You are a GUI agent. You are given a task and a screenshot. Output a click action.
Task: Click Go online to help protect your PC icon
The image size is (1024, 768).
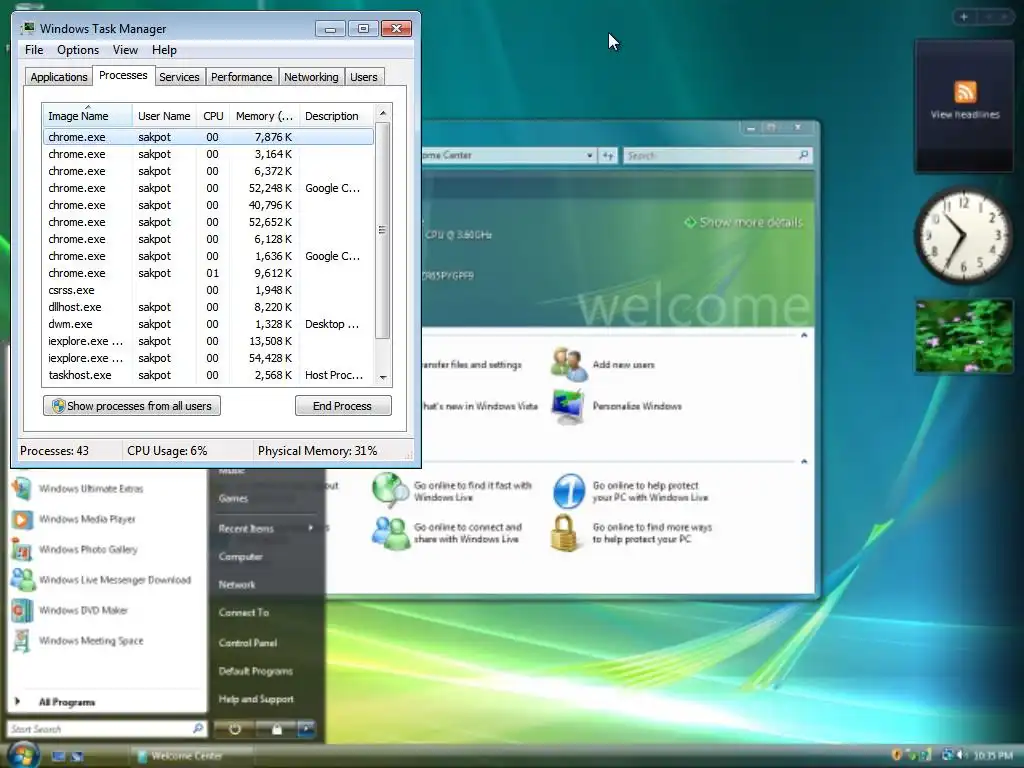(x=568, y=491)
